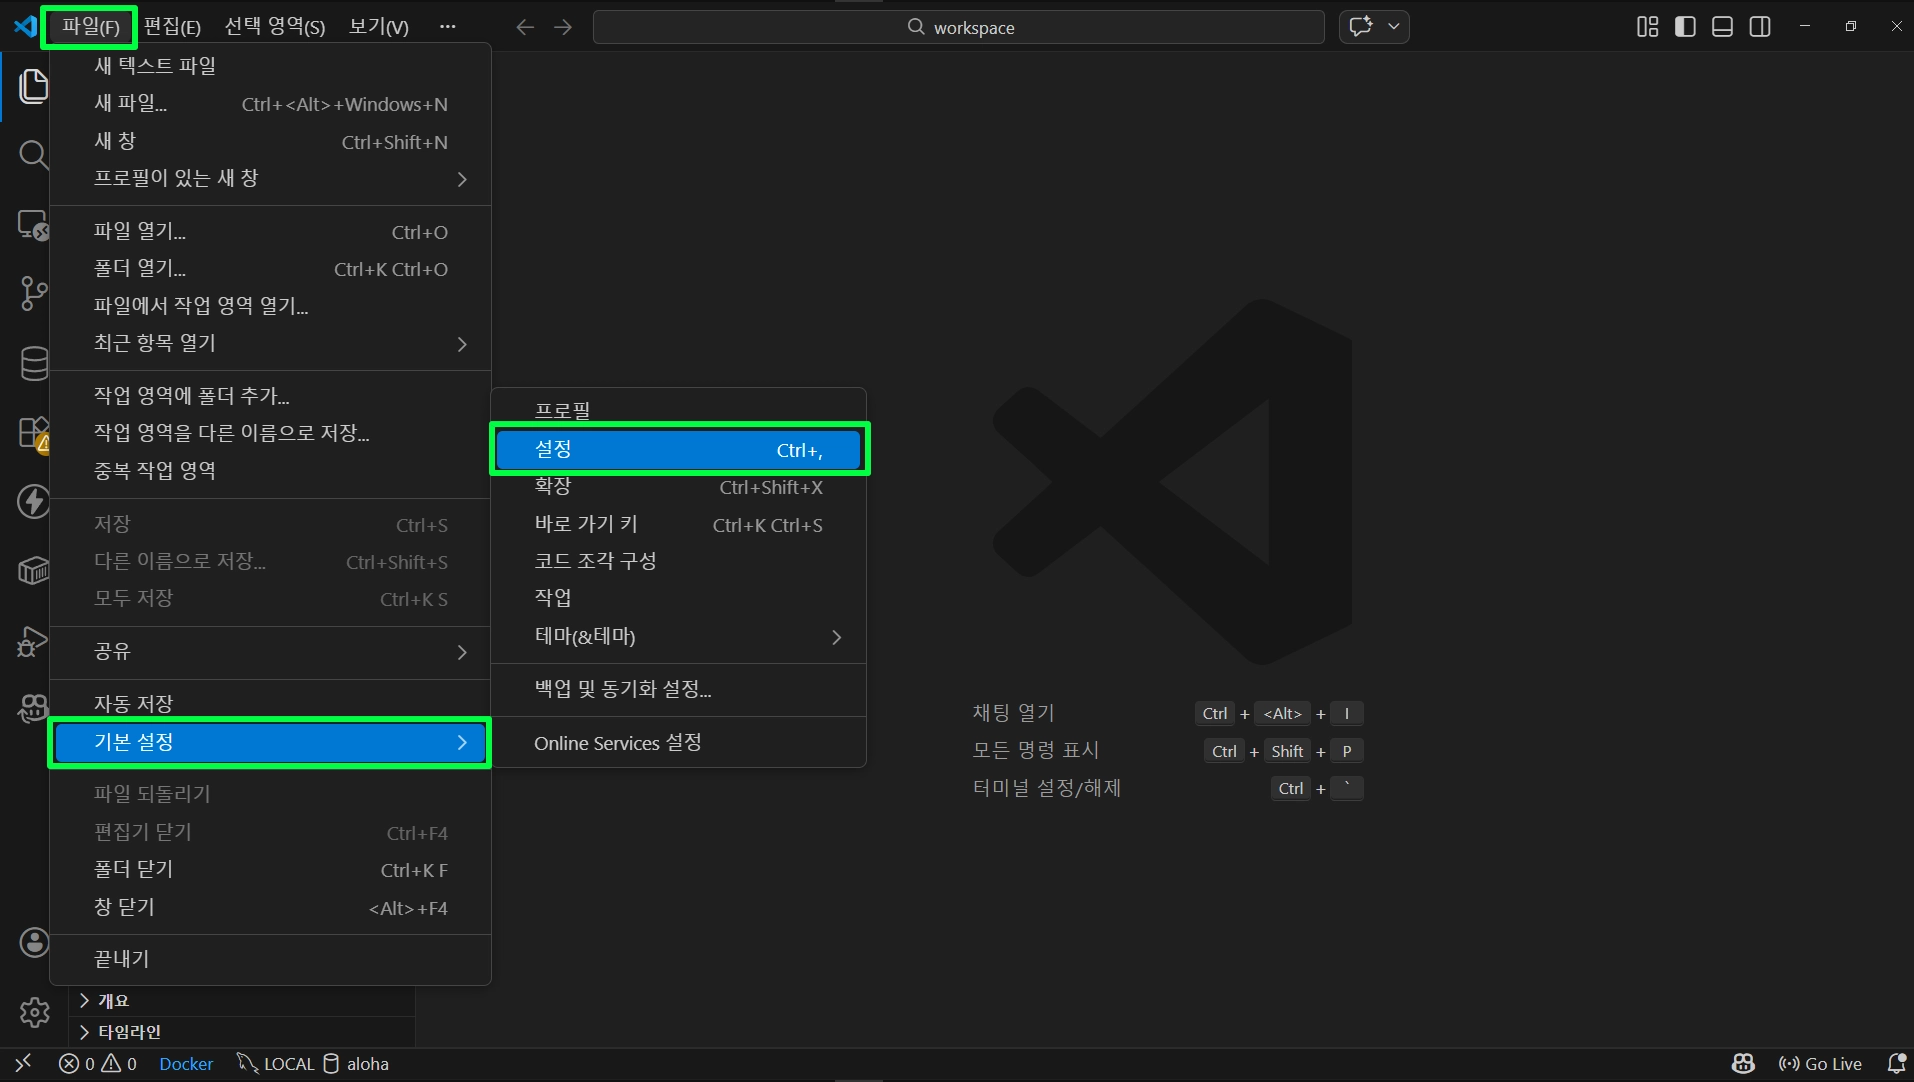
Task: Click the Copilot status icon in status bar
Action: coord(1743,1064)
